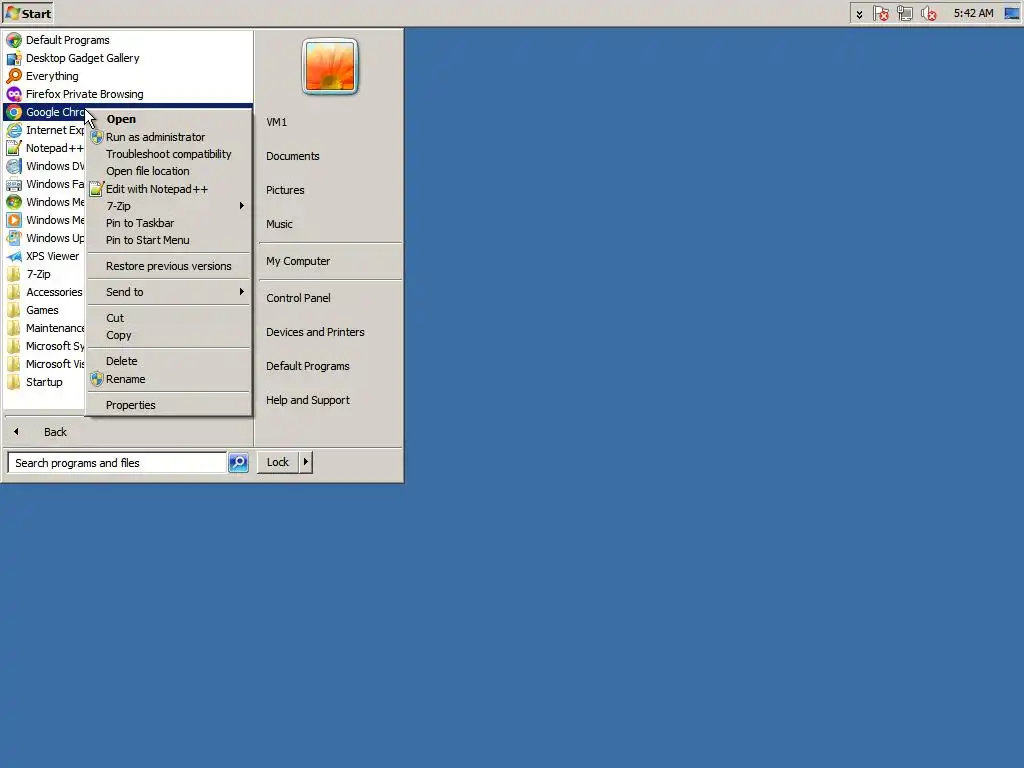
Task: Choose Pin to Start Menu
Action: pos(169,240)
